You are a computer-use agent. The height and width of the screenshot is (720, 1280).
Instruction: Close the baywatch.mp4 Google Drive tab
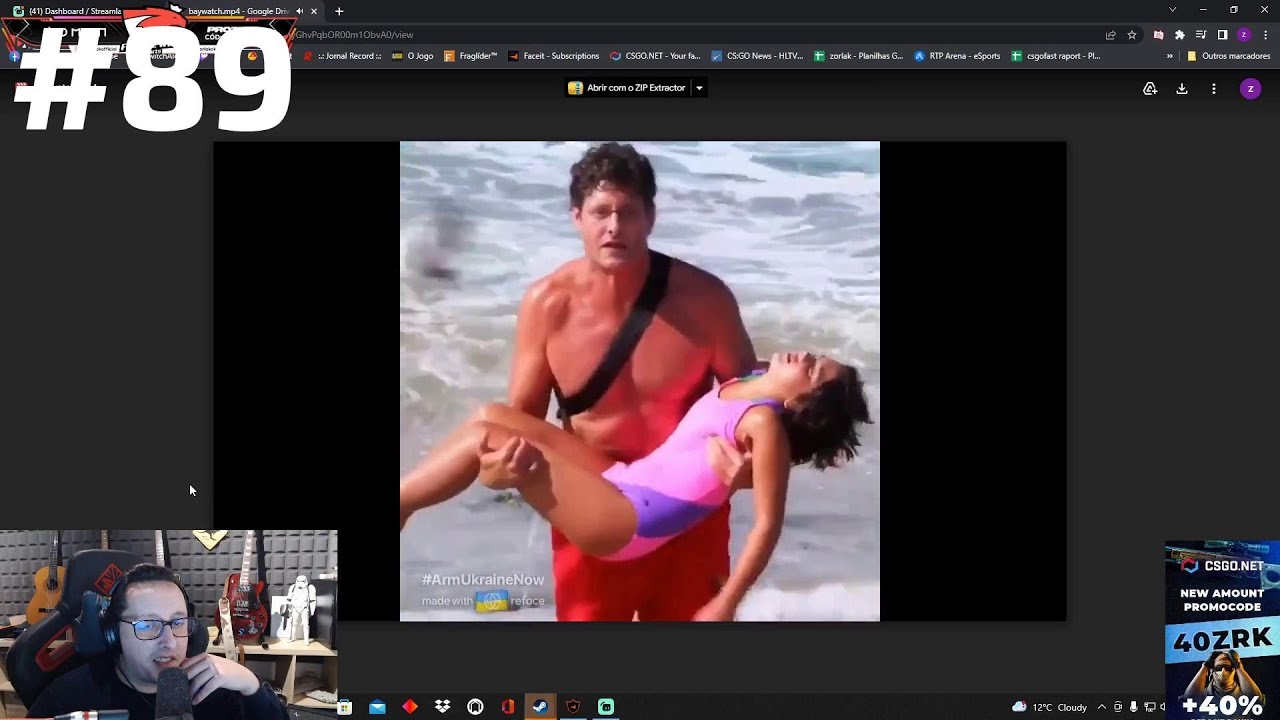[314, 11]
